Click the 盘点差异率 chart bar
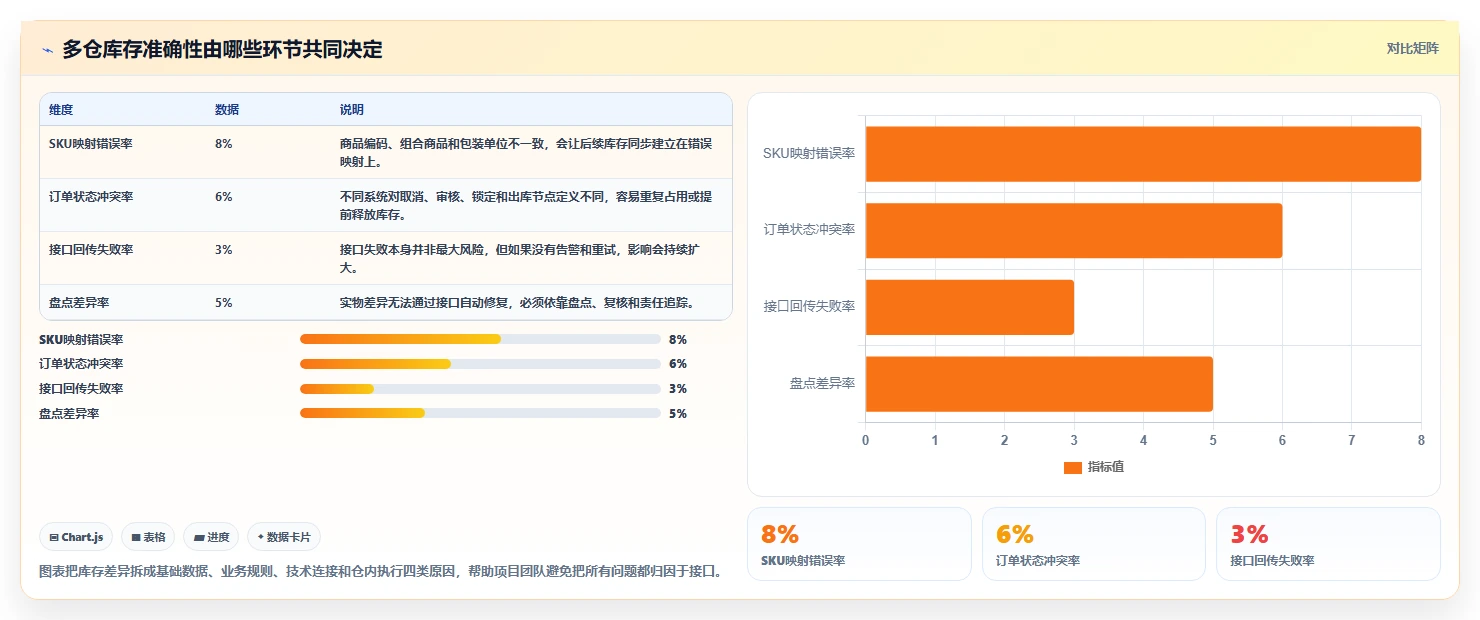This screenshot has width=1480, height=620. 1039,384
